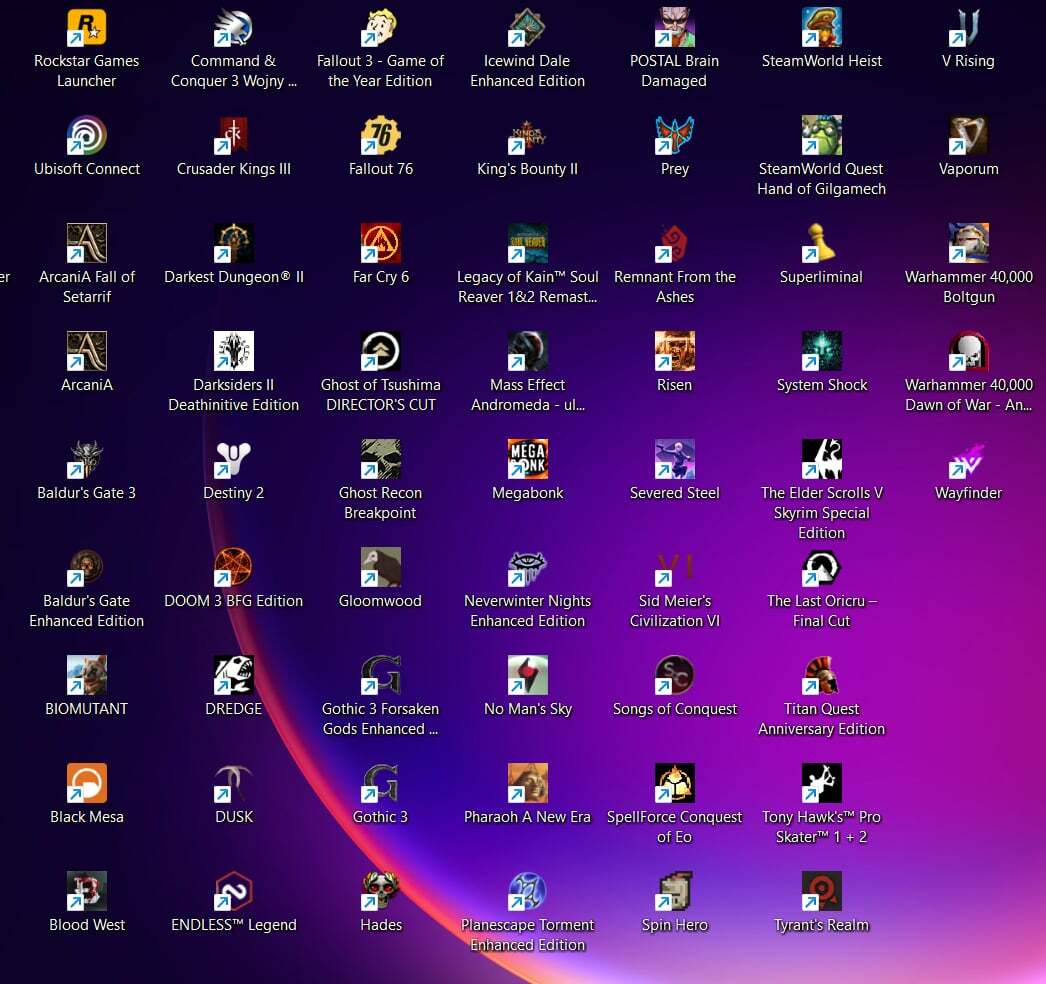Click the No Man's Sky icon

click(528, 676)
